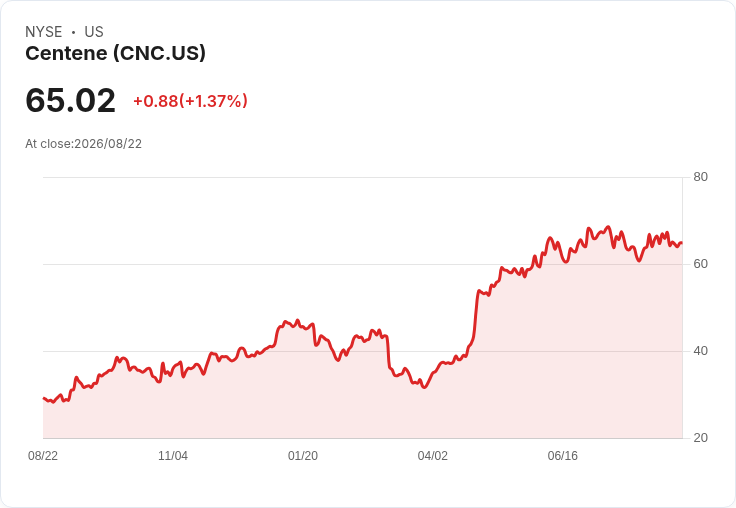
Task: Click the 20 y-axis price label
Action: (700, 438)
